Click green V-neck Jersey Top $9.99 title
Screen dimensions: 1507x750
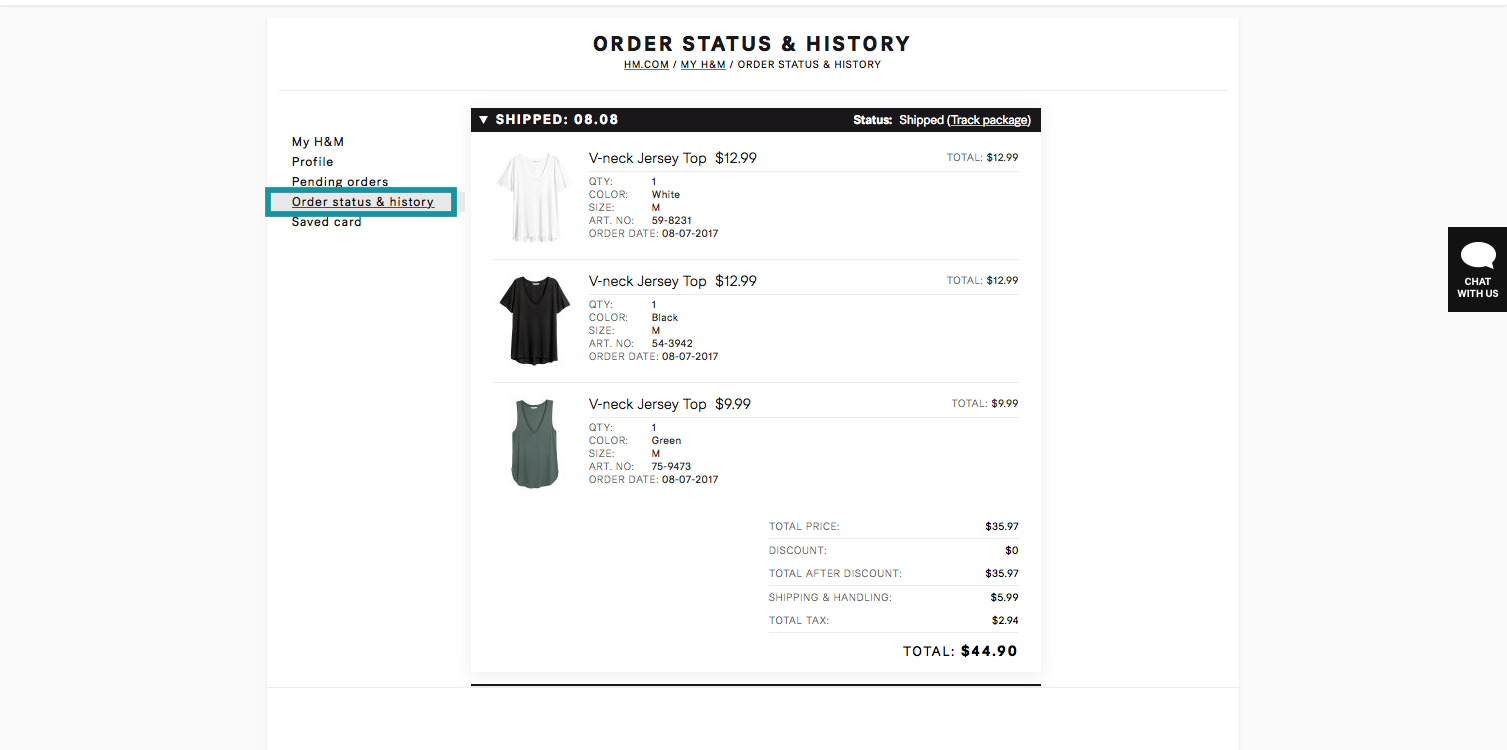670,404
